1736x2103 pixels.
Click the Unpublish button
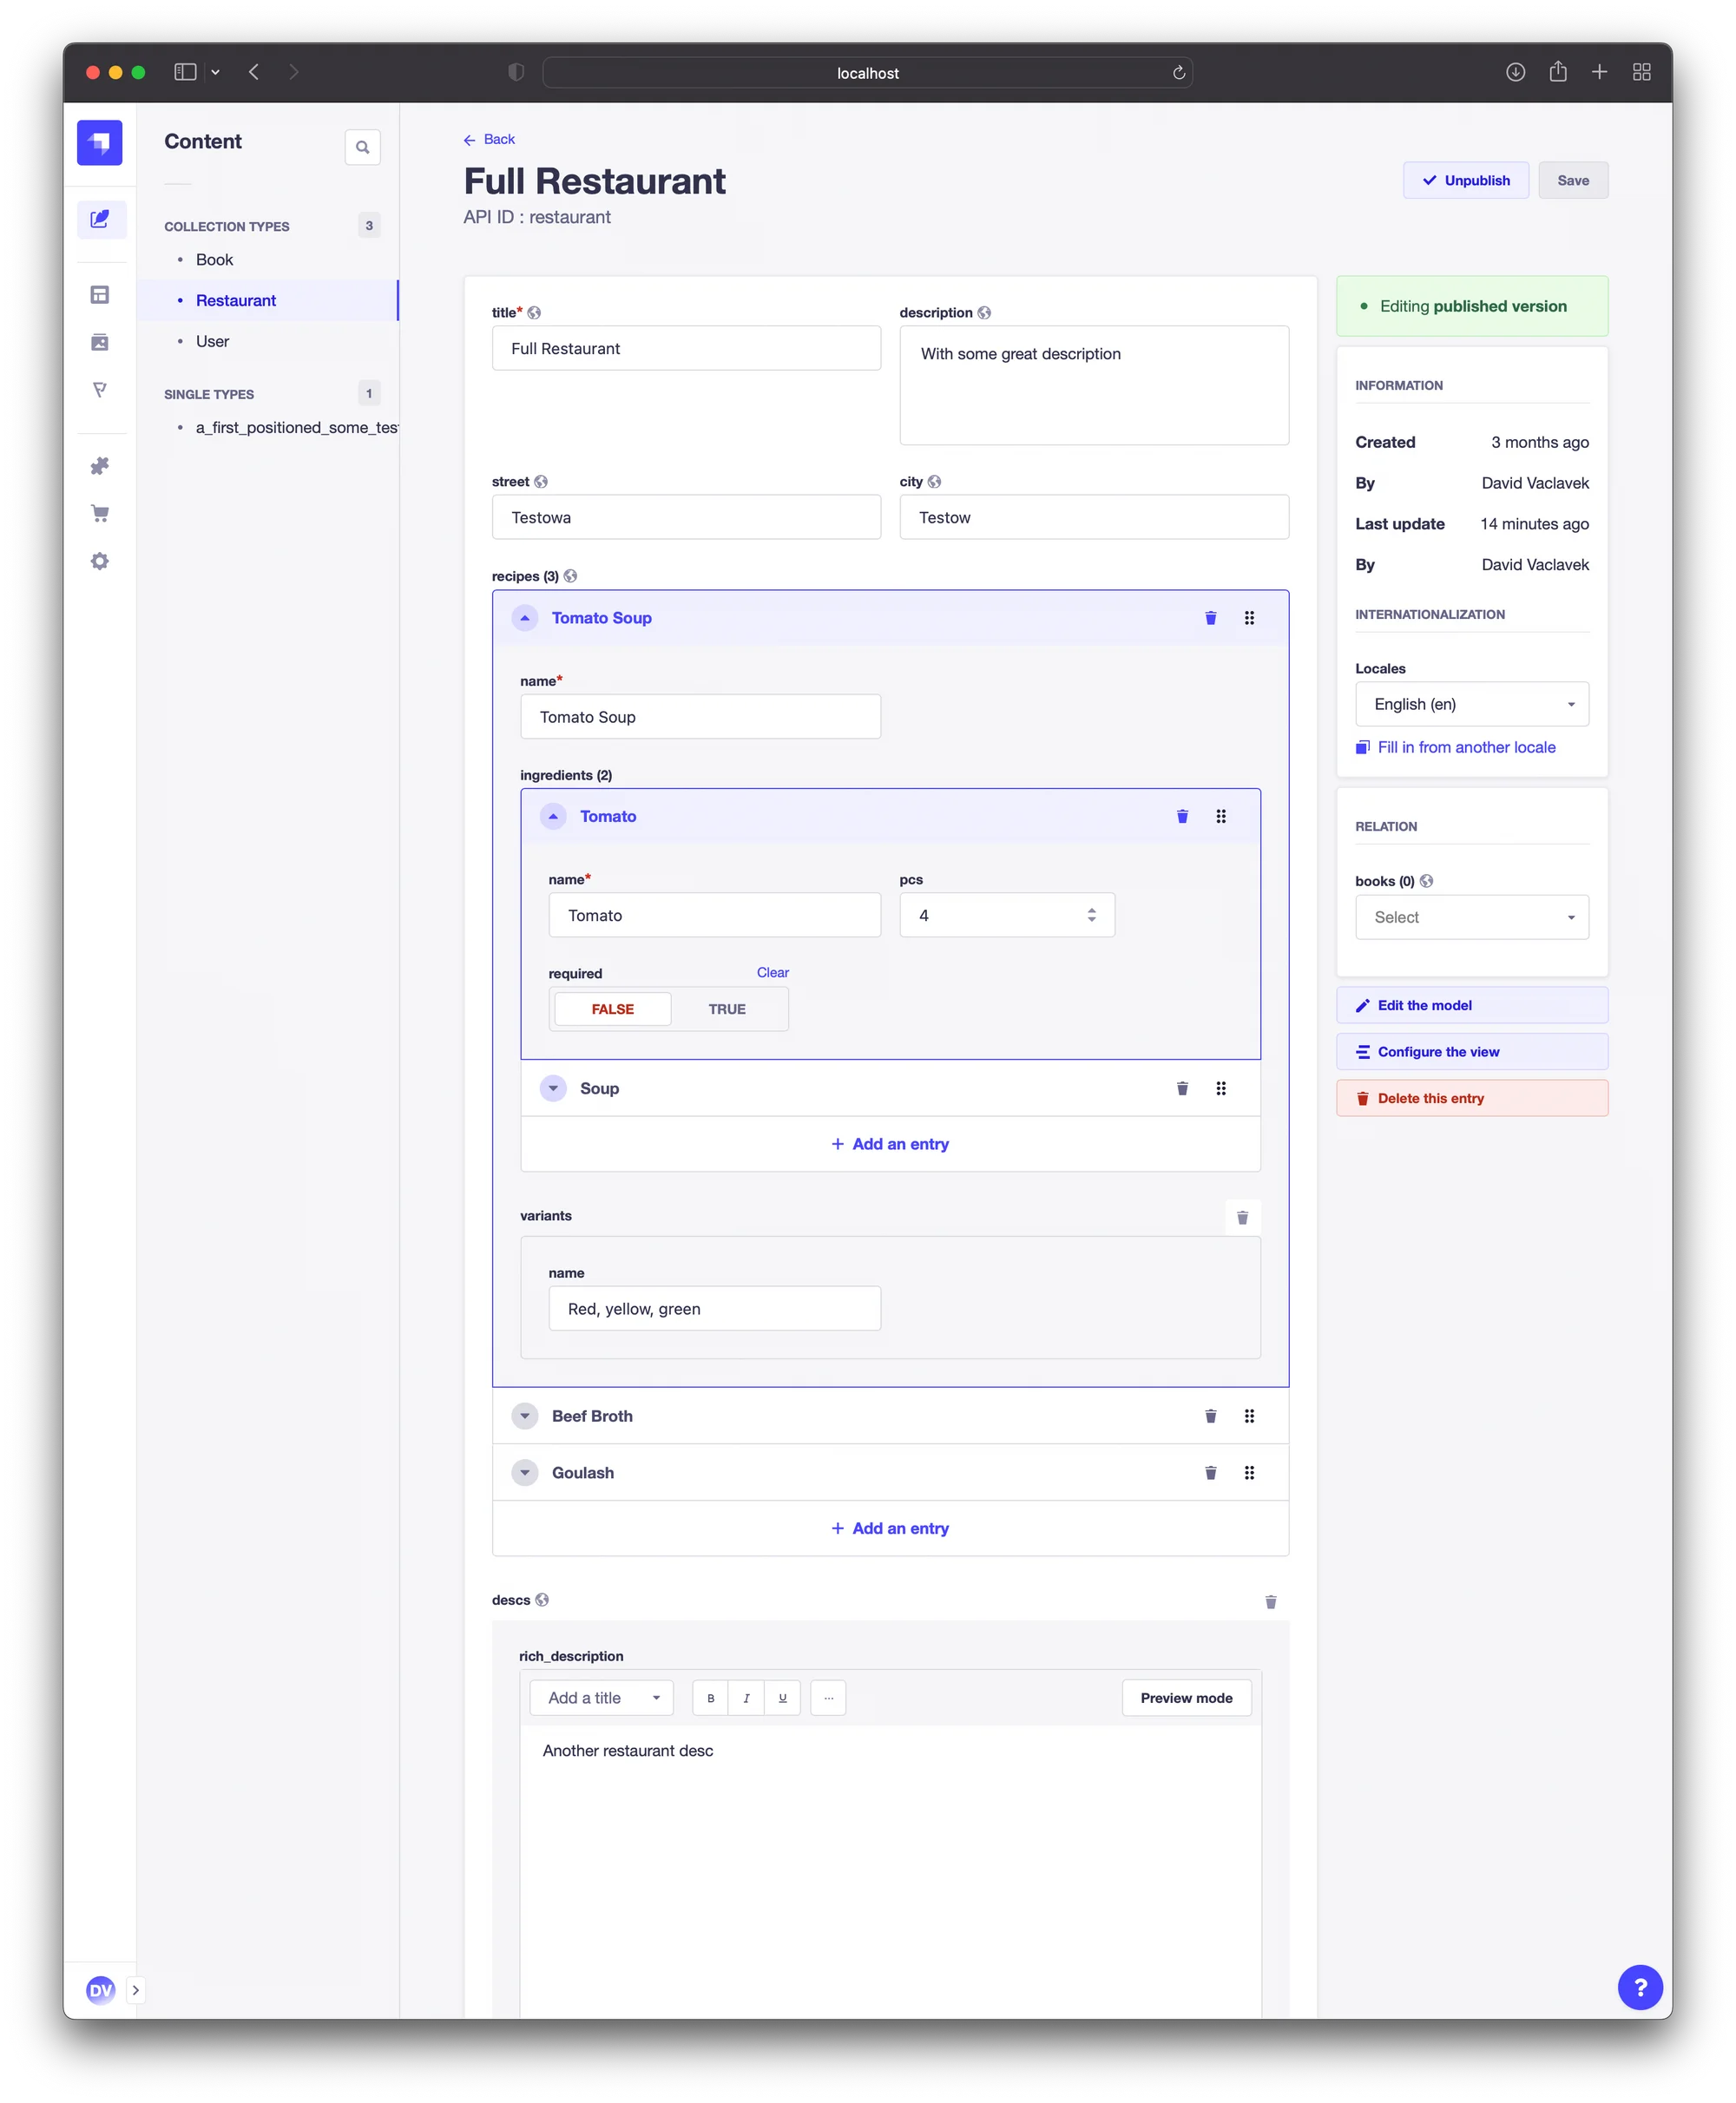(1465, 181)
